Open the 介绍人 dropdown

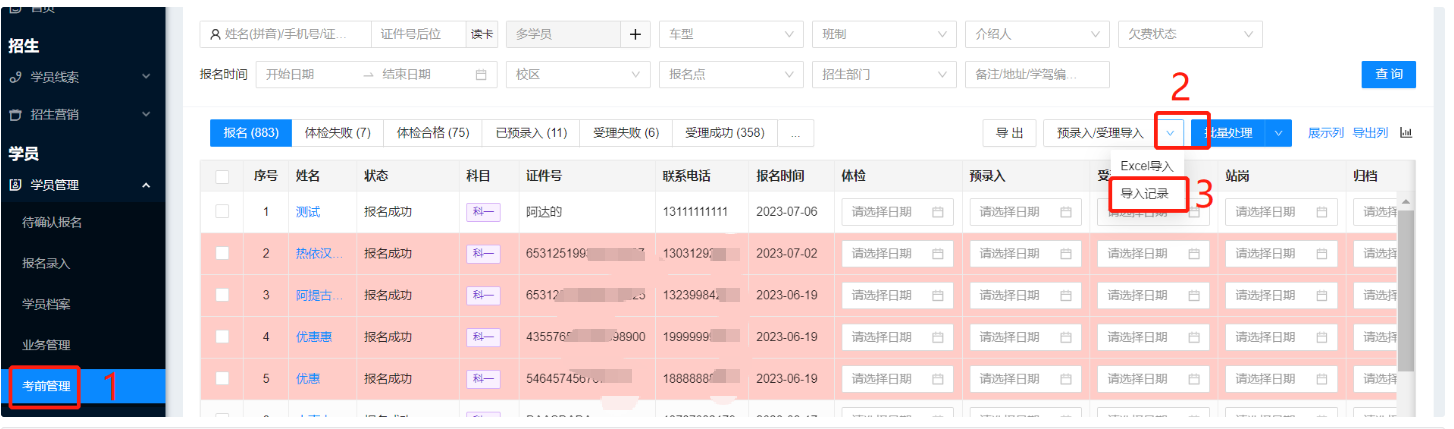[1037, 34]
